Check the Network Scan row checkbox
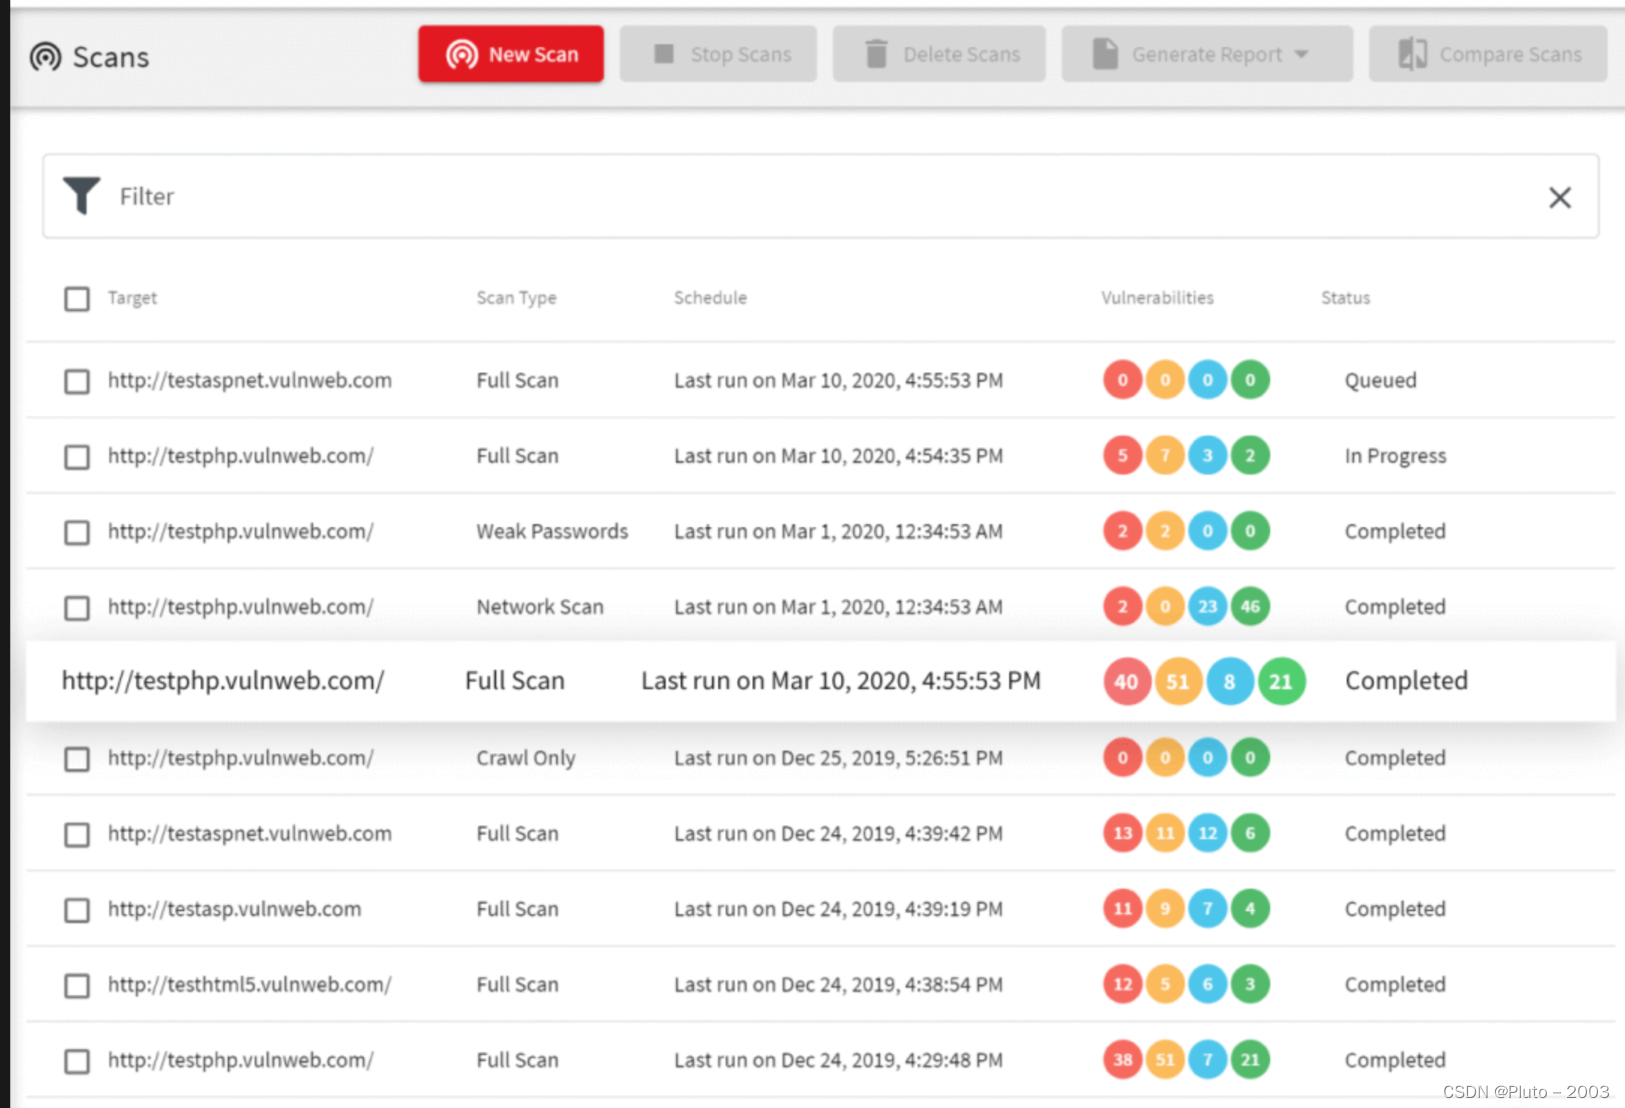 click(x=77, y=608)
